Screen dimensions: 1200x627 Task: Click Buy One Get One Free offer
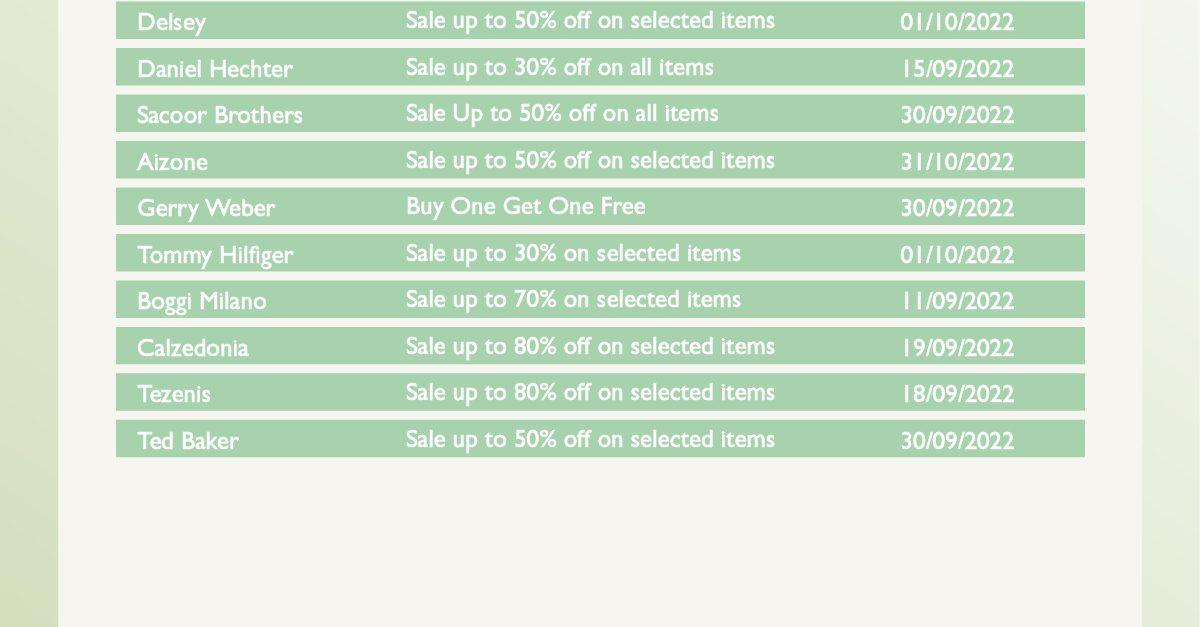(x=525, y=206)
